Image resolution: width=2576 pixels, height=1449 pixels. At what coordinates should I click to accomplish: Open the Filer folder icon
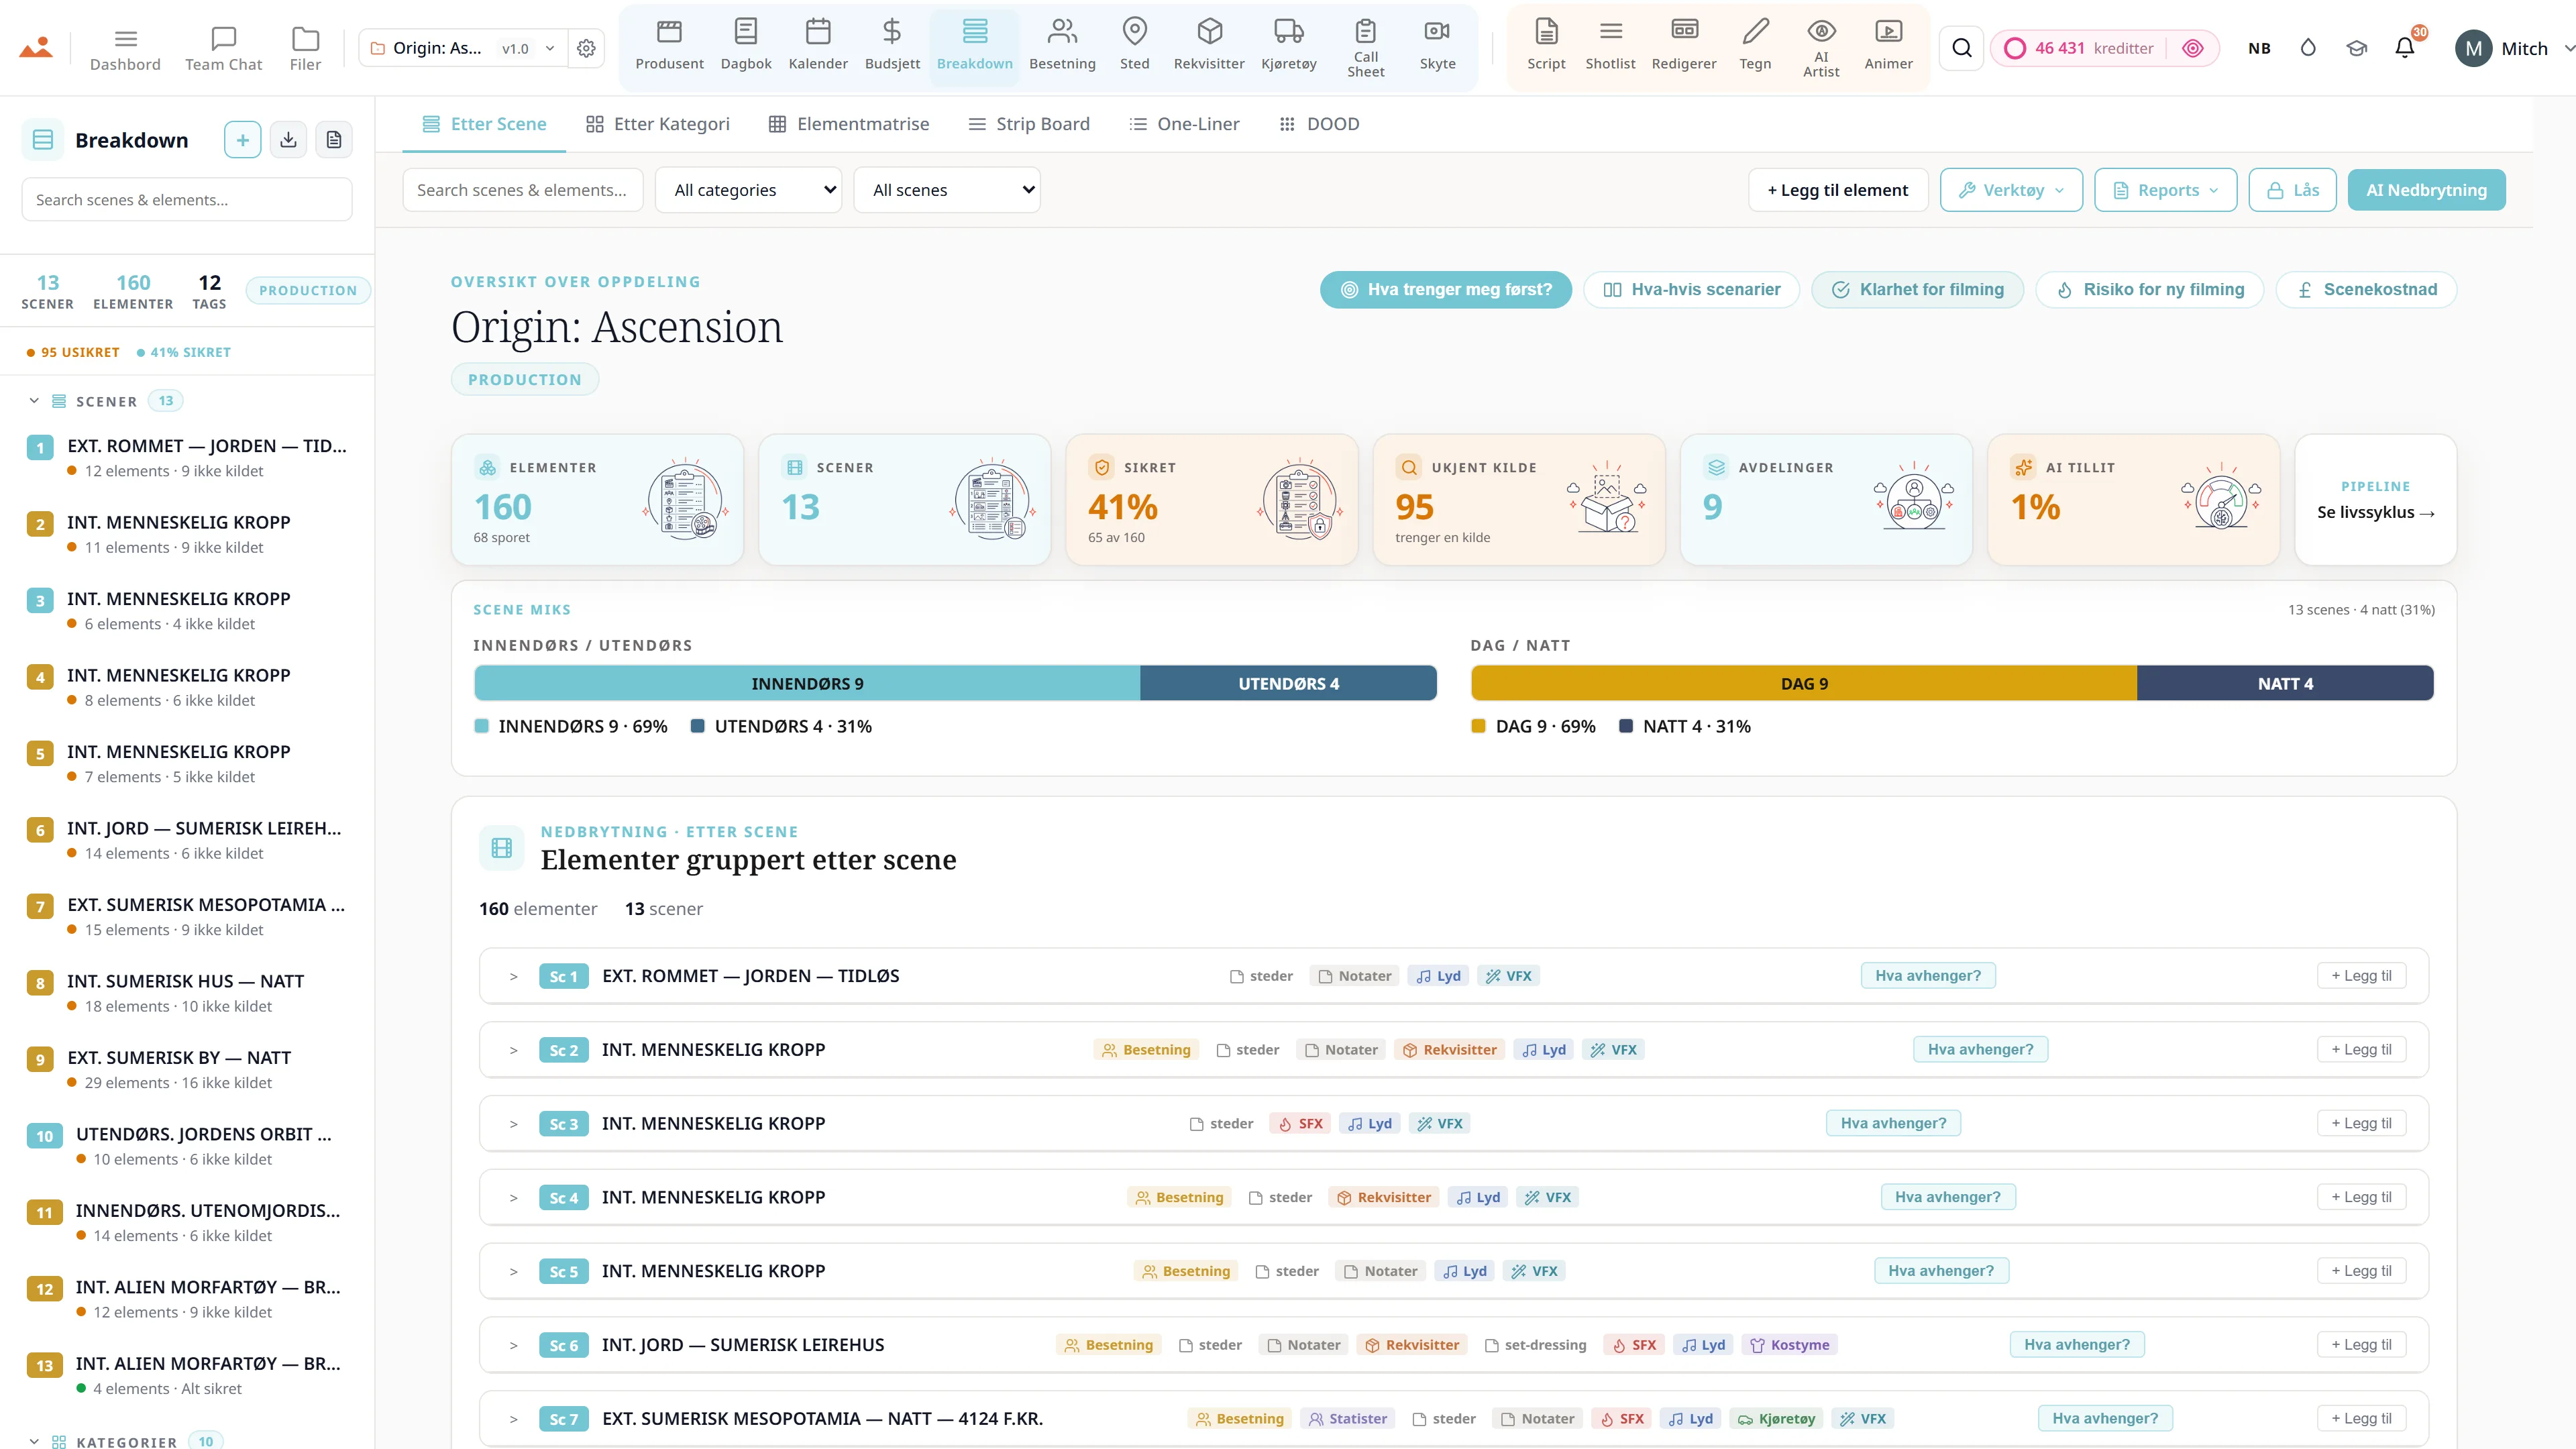click(x=305, y=48)
